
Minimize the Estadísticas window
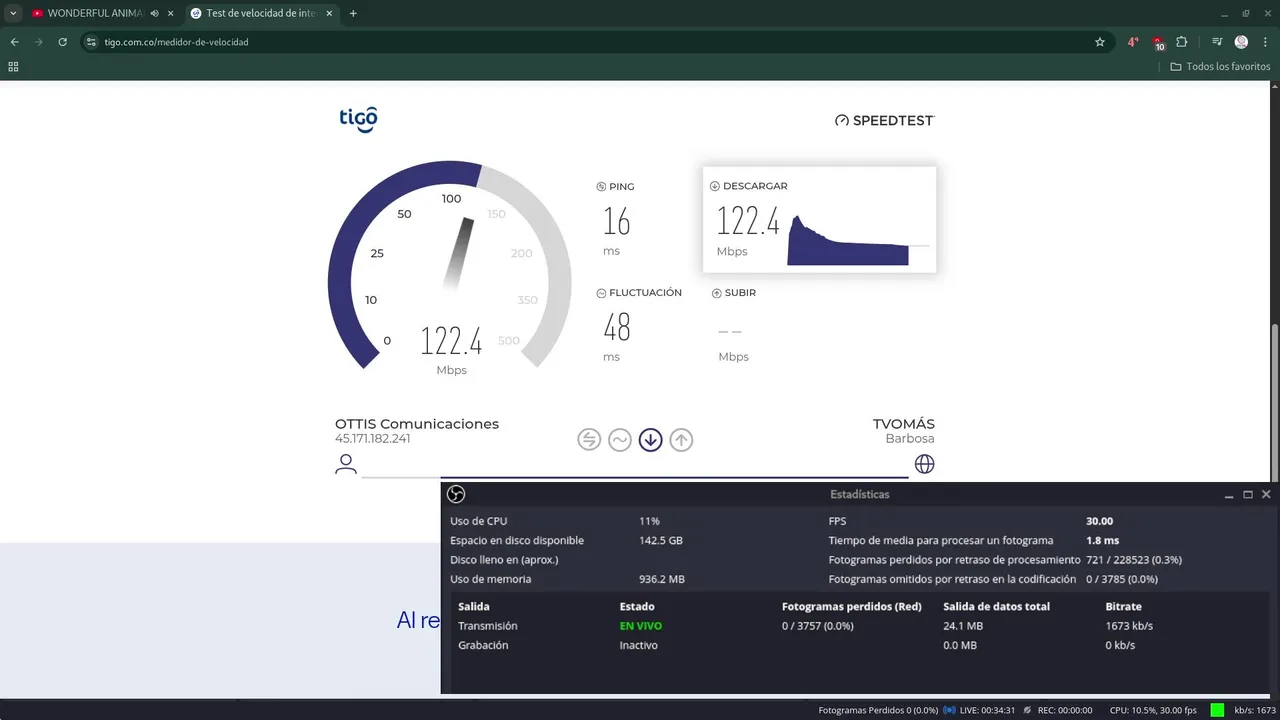pos(1229,495)
